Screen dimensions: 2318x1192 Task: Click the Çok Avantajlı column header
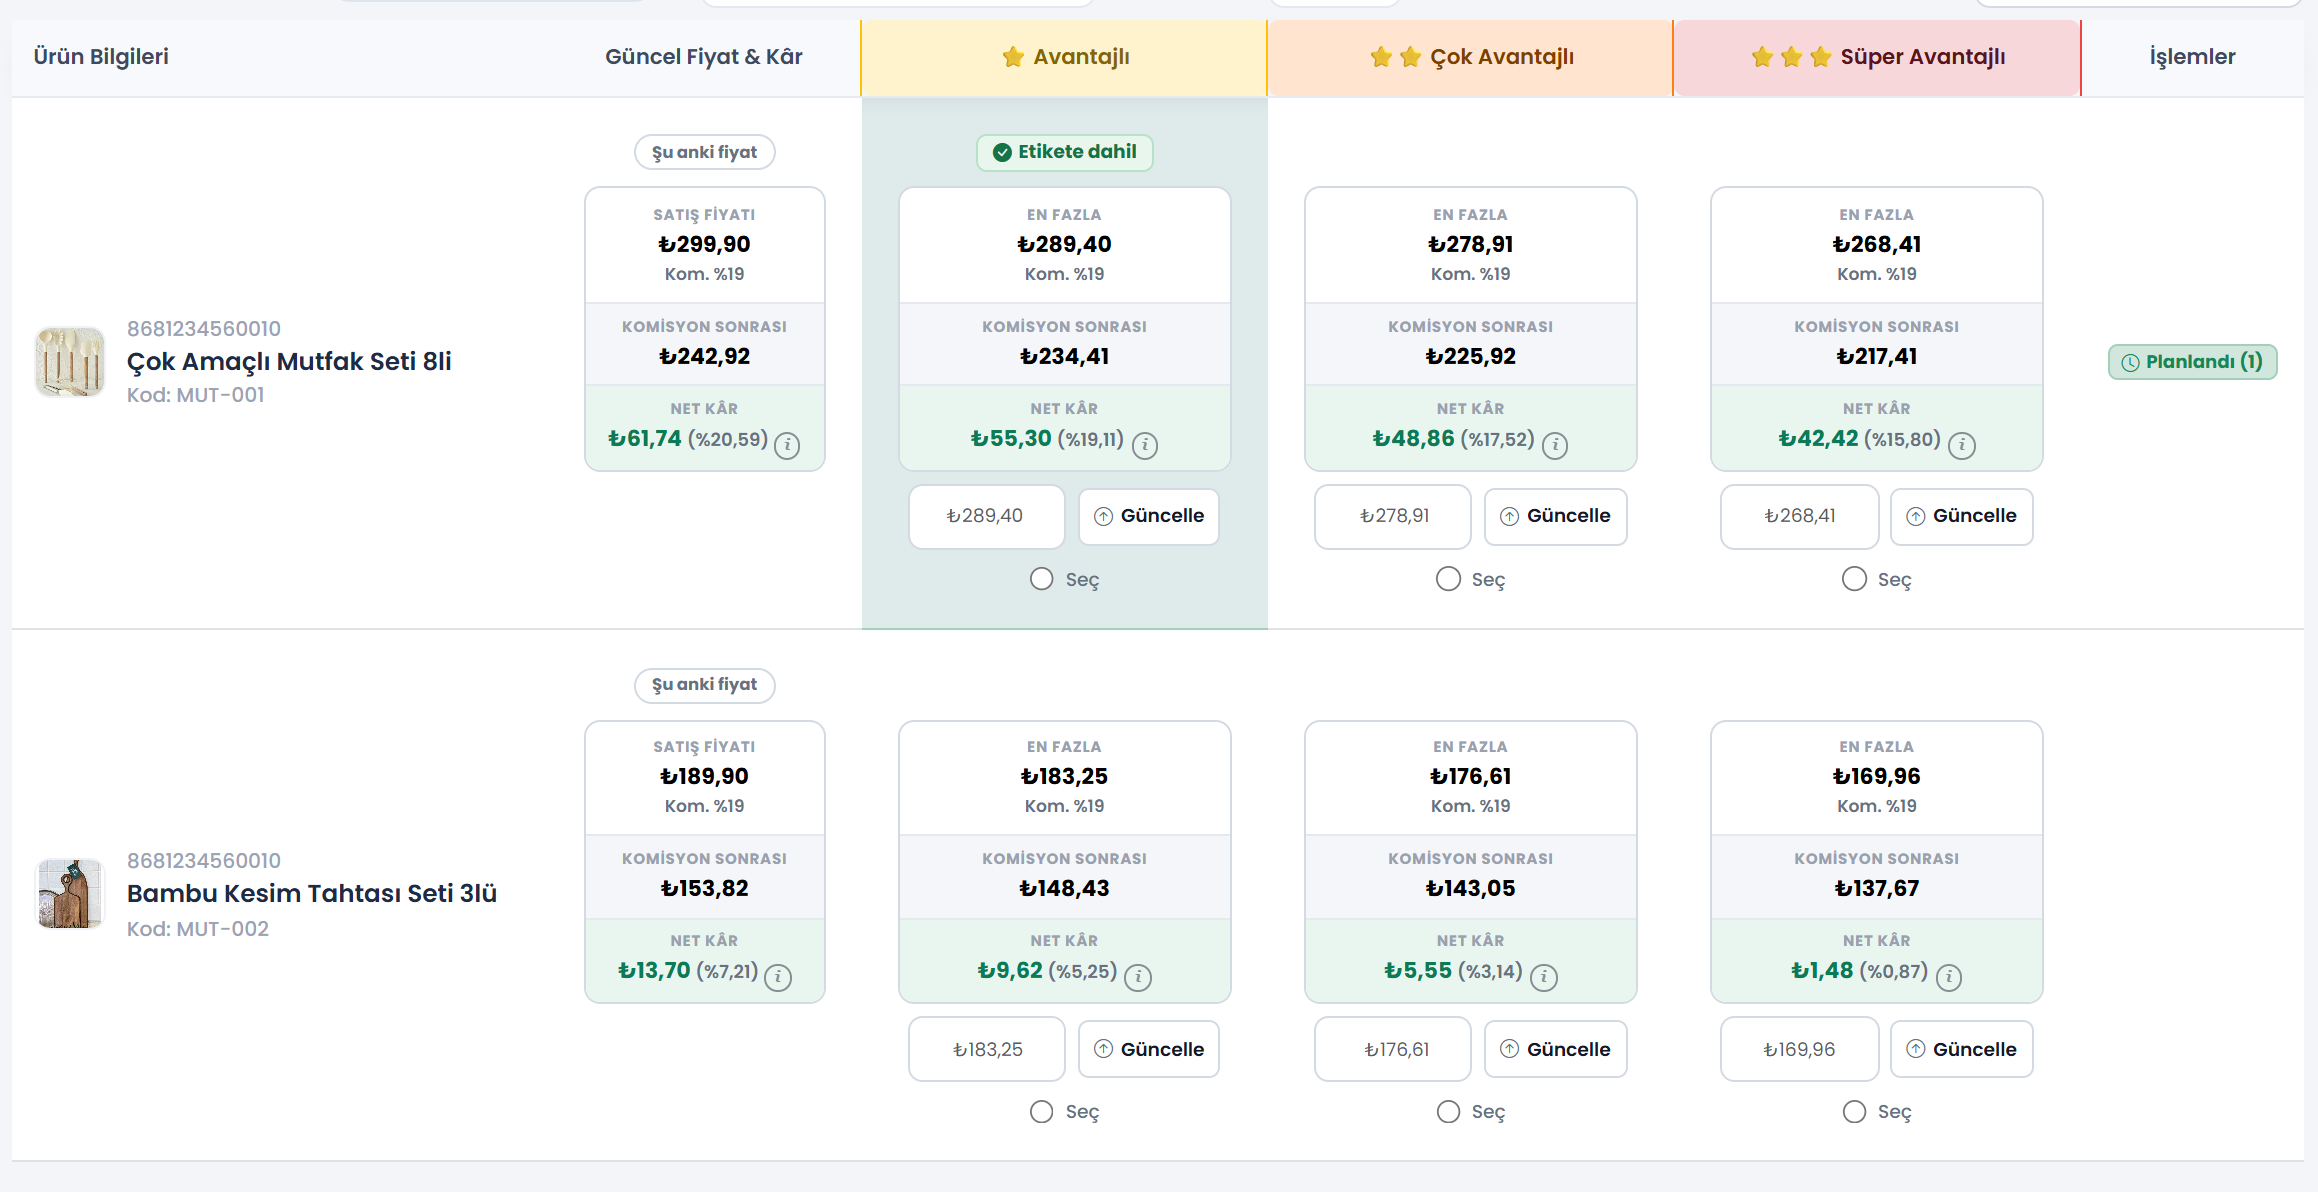click(x=1470, y=57)
